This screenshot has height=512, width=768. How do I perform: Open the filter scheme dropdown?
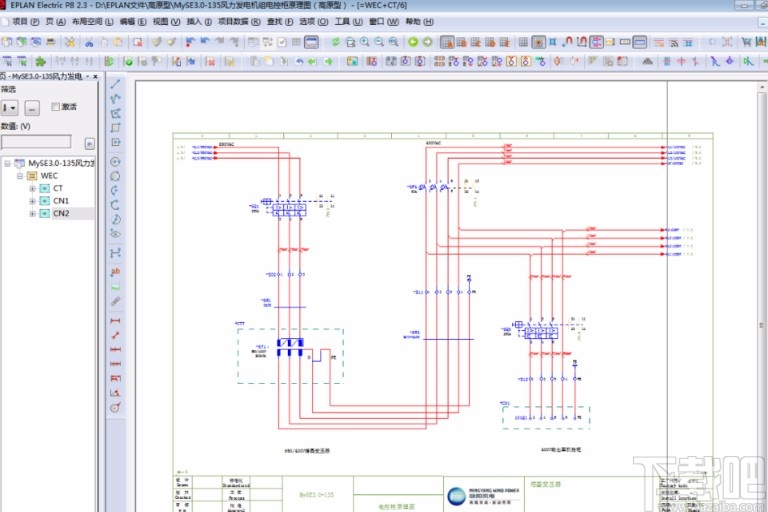[x=11, y=107]
